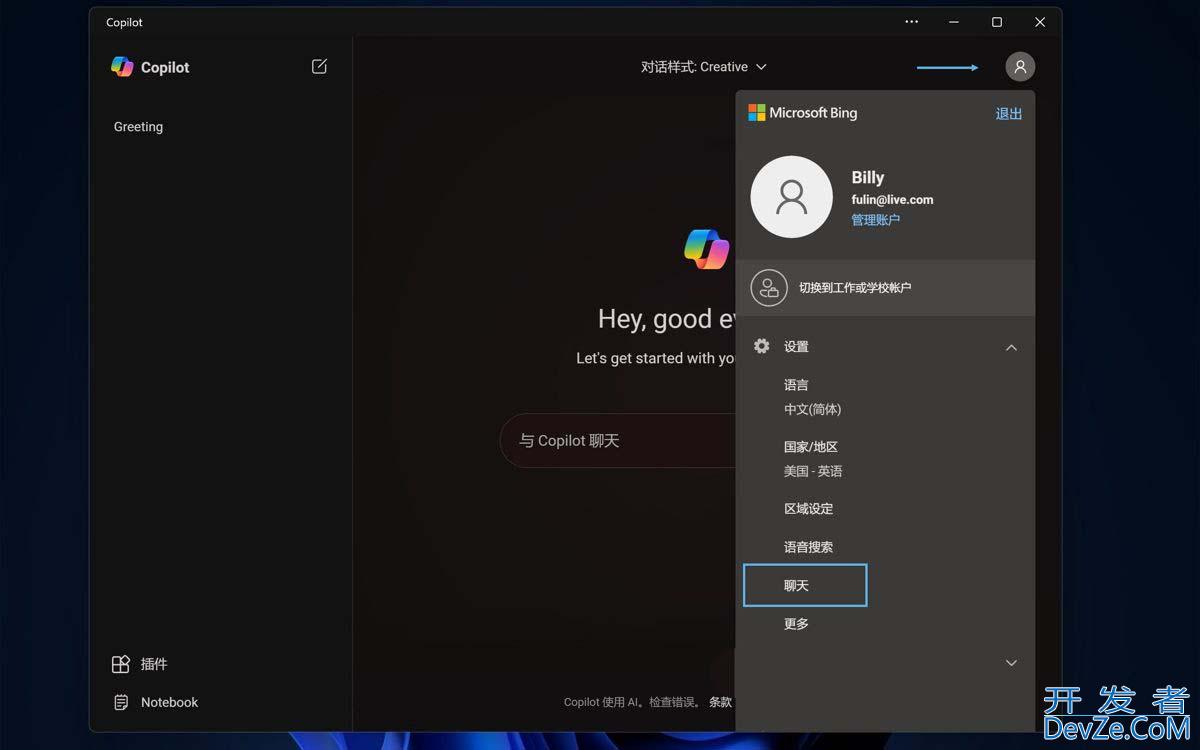Screen dimensions: 1200x750
Task: Open the Greeting conversation
Action: pos(138,127)
